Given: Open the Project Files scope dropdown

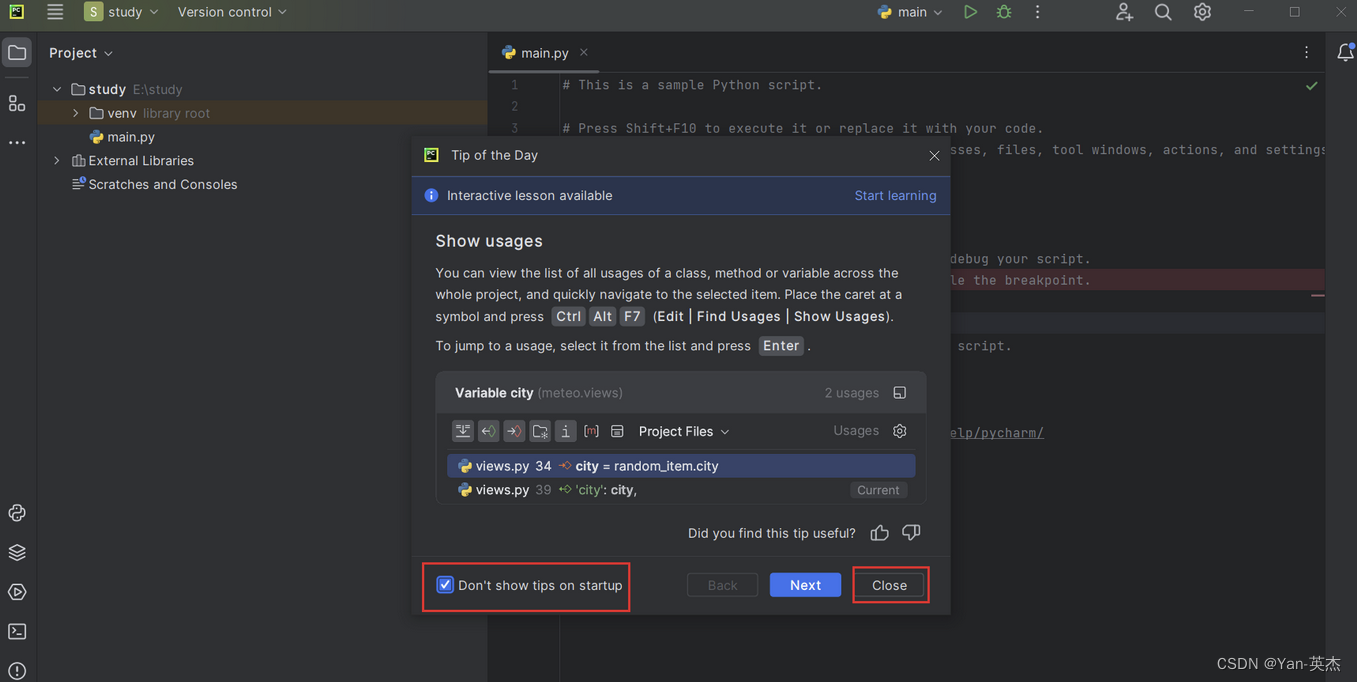Looking at the screenshot, I should point(683,431).
